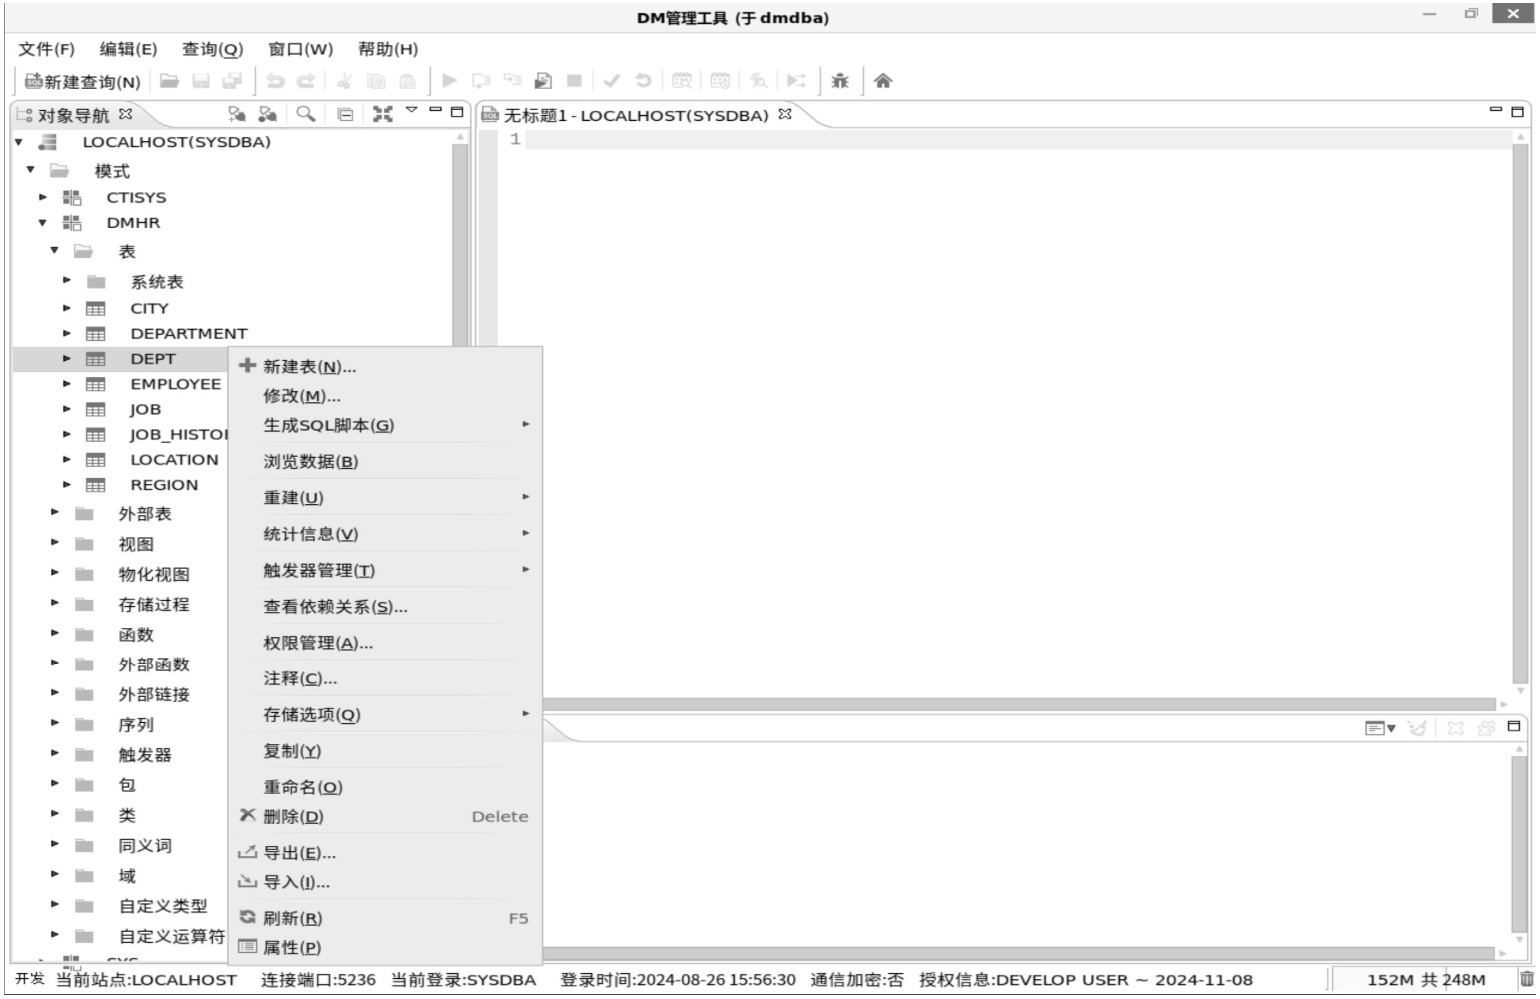Click the open folder icon in toolbar
Viewport: 1540px width, 999px height.
click(170, 81)
